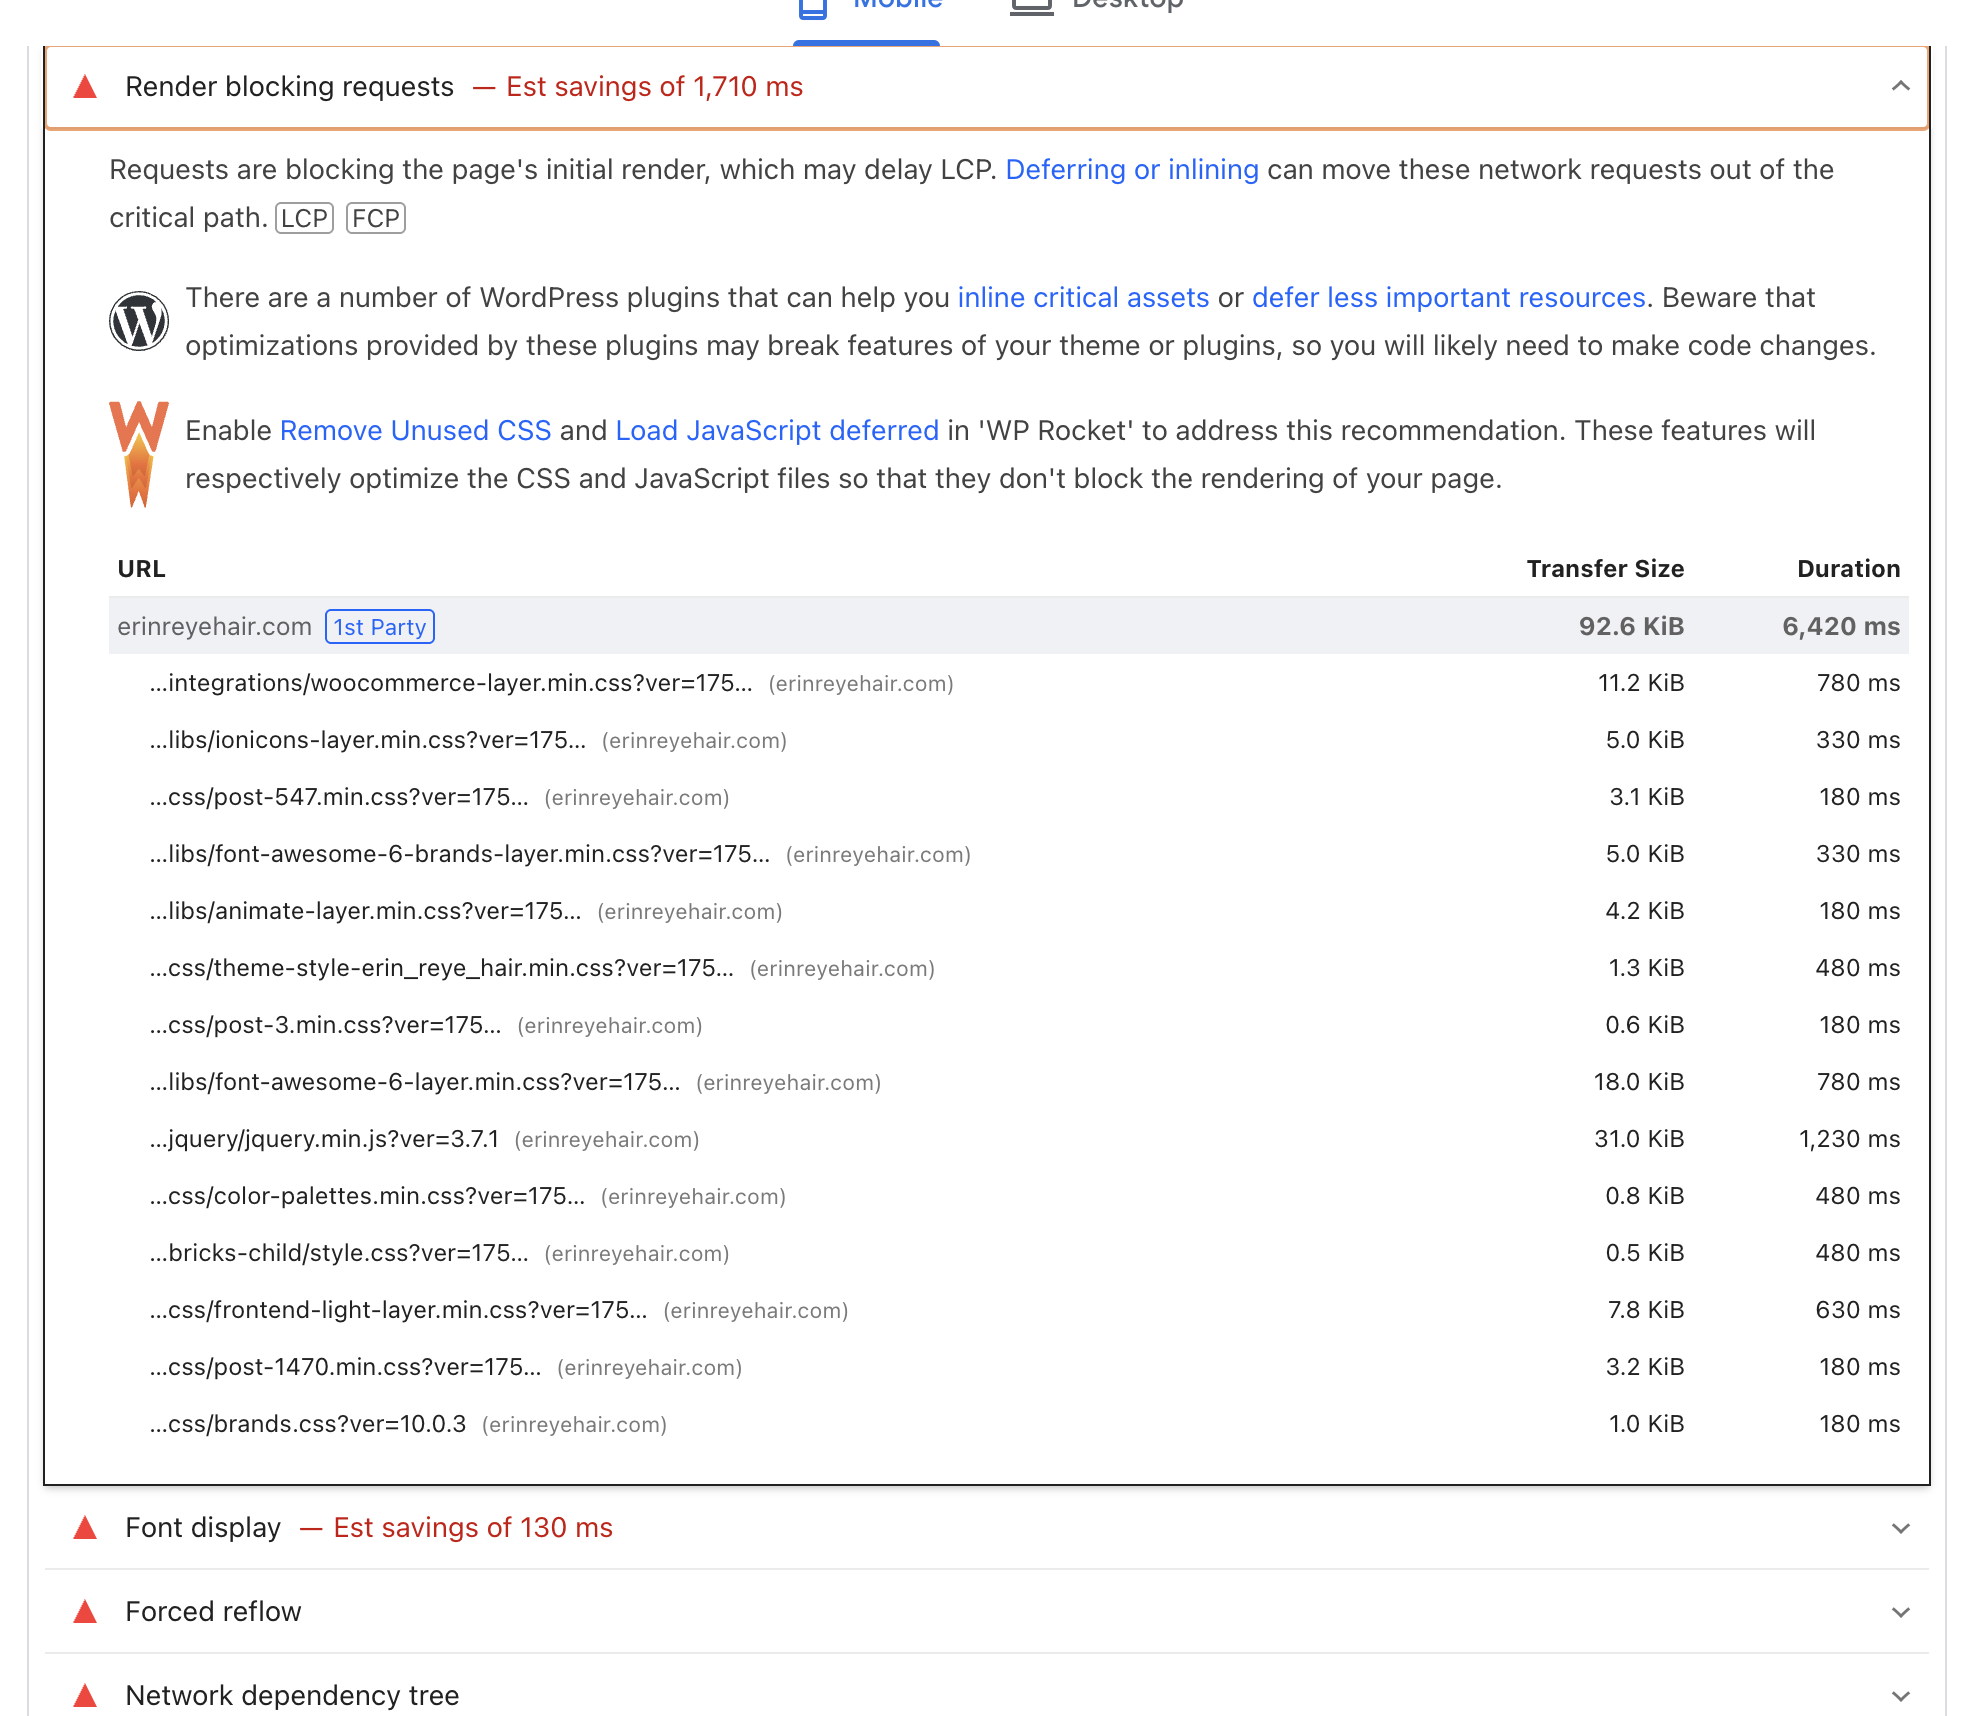The image size is (1962, 1716).
Task: Open the post-1470.min.css URL
Action: 346,1367
